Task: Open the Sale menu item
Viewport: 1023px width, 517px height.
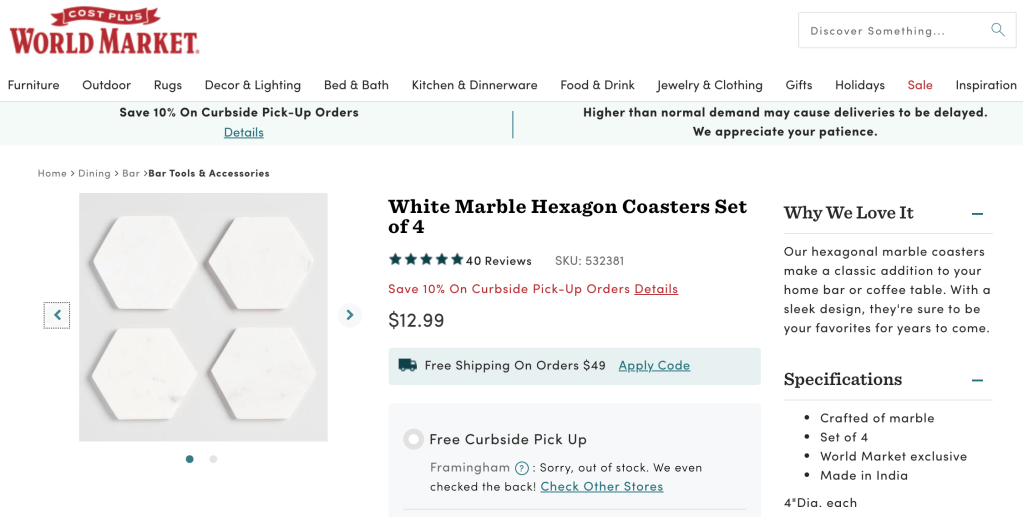Action: point(920,85)
